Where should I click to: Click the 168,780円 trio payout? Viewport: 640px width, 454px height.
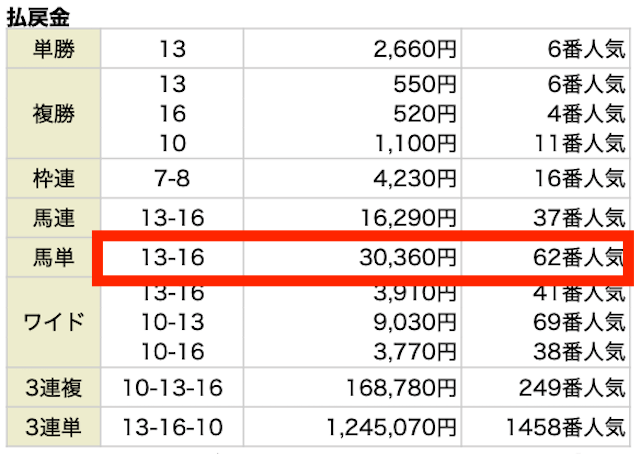pos(400,387)
